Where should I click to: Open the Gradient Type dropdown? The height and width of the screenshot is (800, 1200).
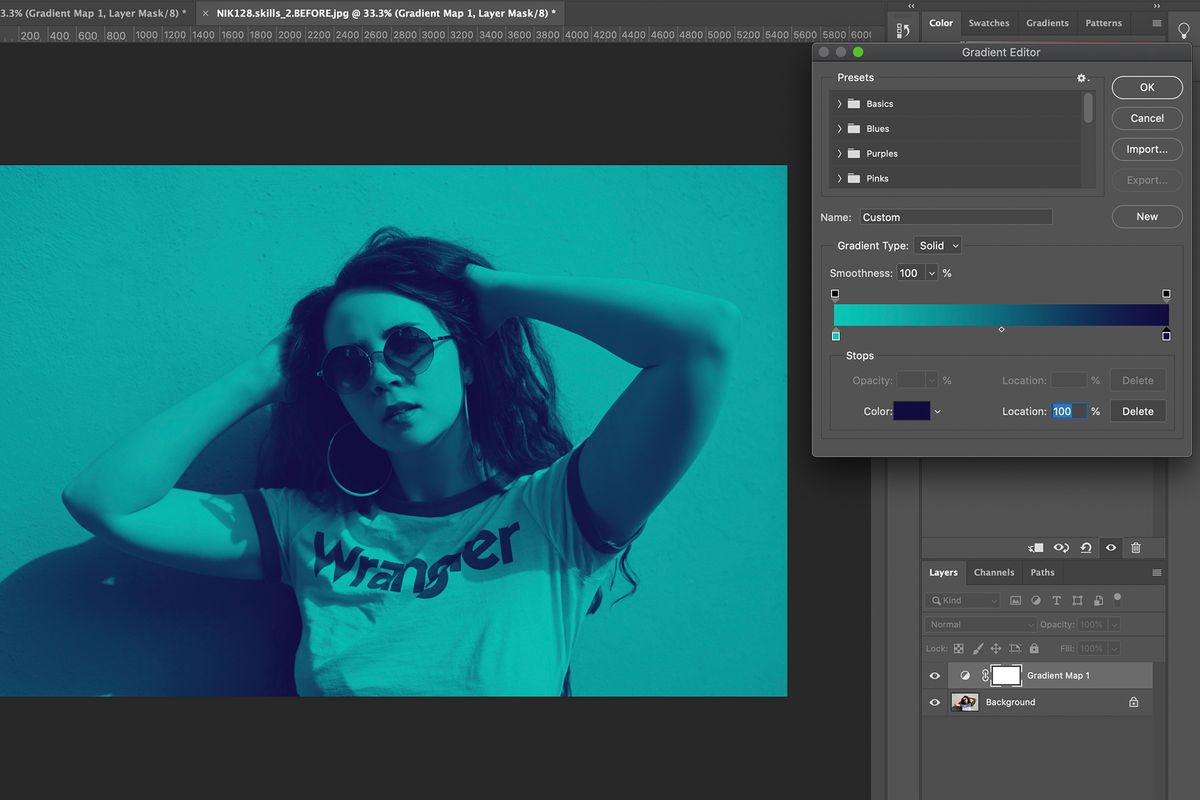pyautogui.click(x=938, y=246)
